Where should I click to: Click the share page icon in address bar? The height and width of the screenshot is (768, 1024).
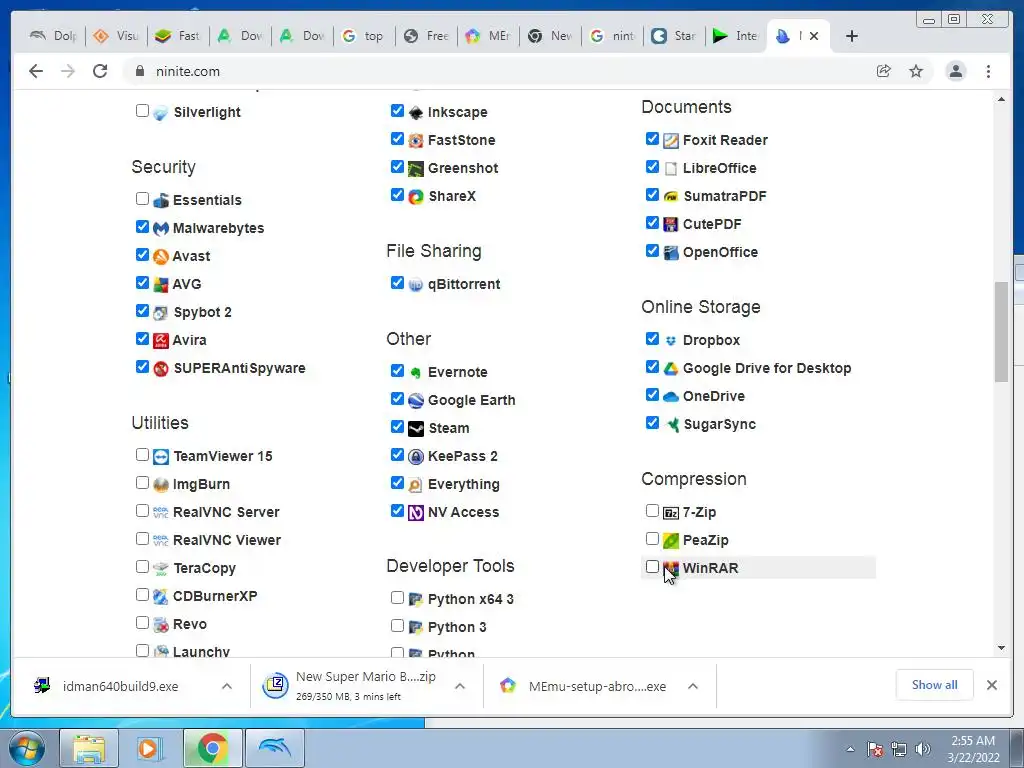pos(884,71)
